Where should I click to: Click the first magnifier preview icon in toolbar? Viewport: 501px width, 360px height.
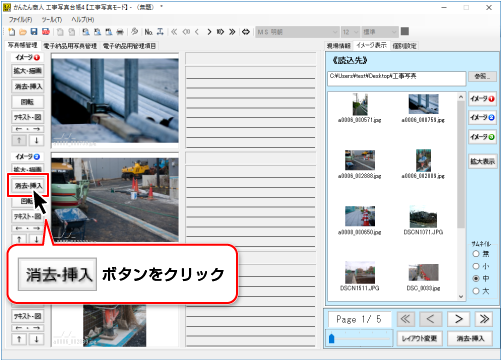click(86, 32)
